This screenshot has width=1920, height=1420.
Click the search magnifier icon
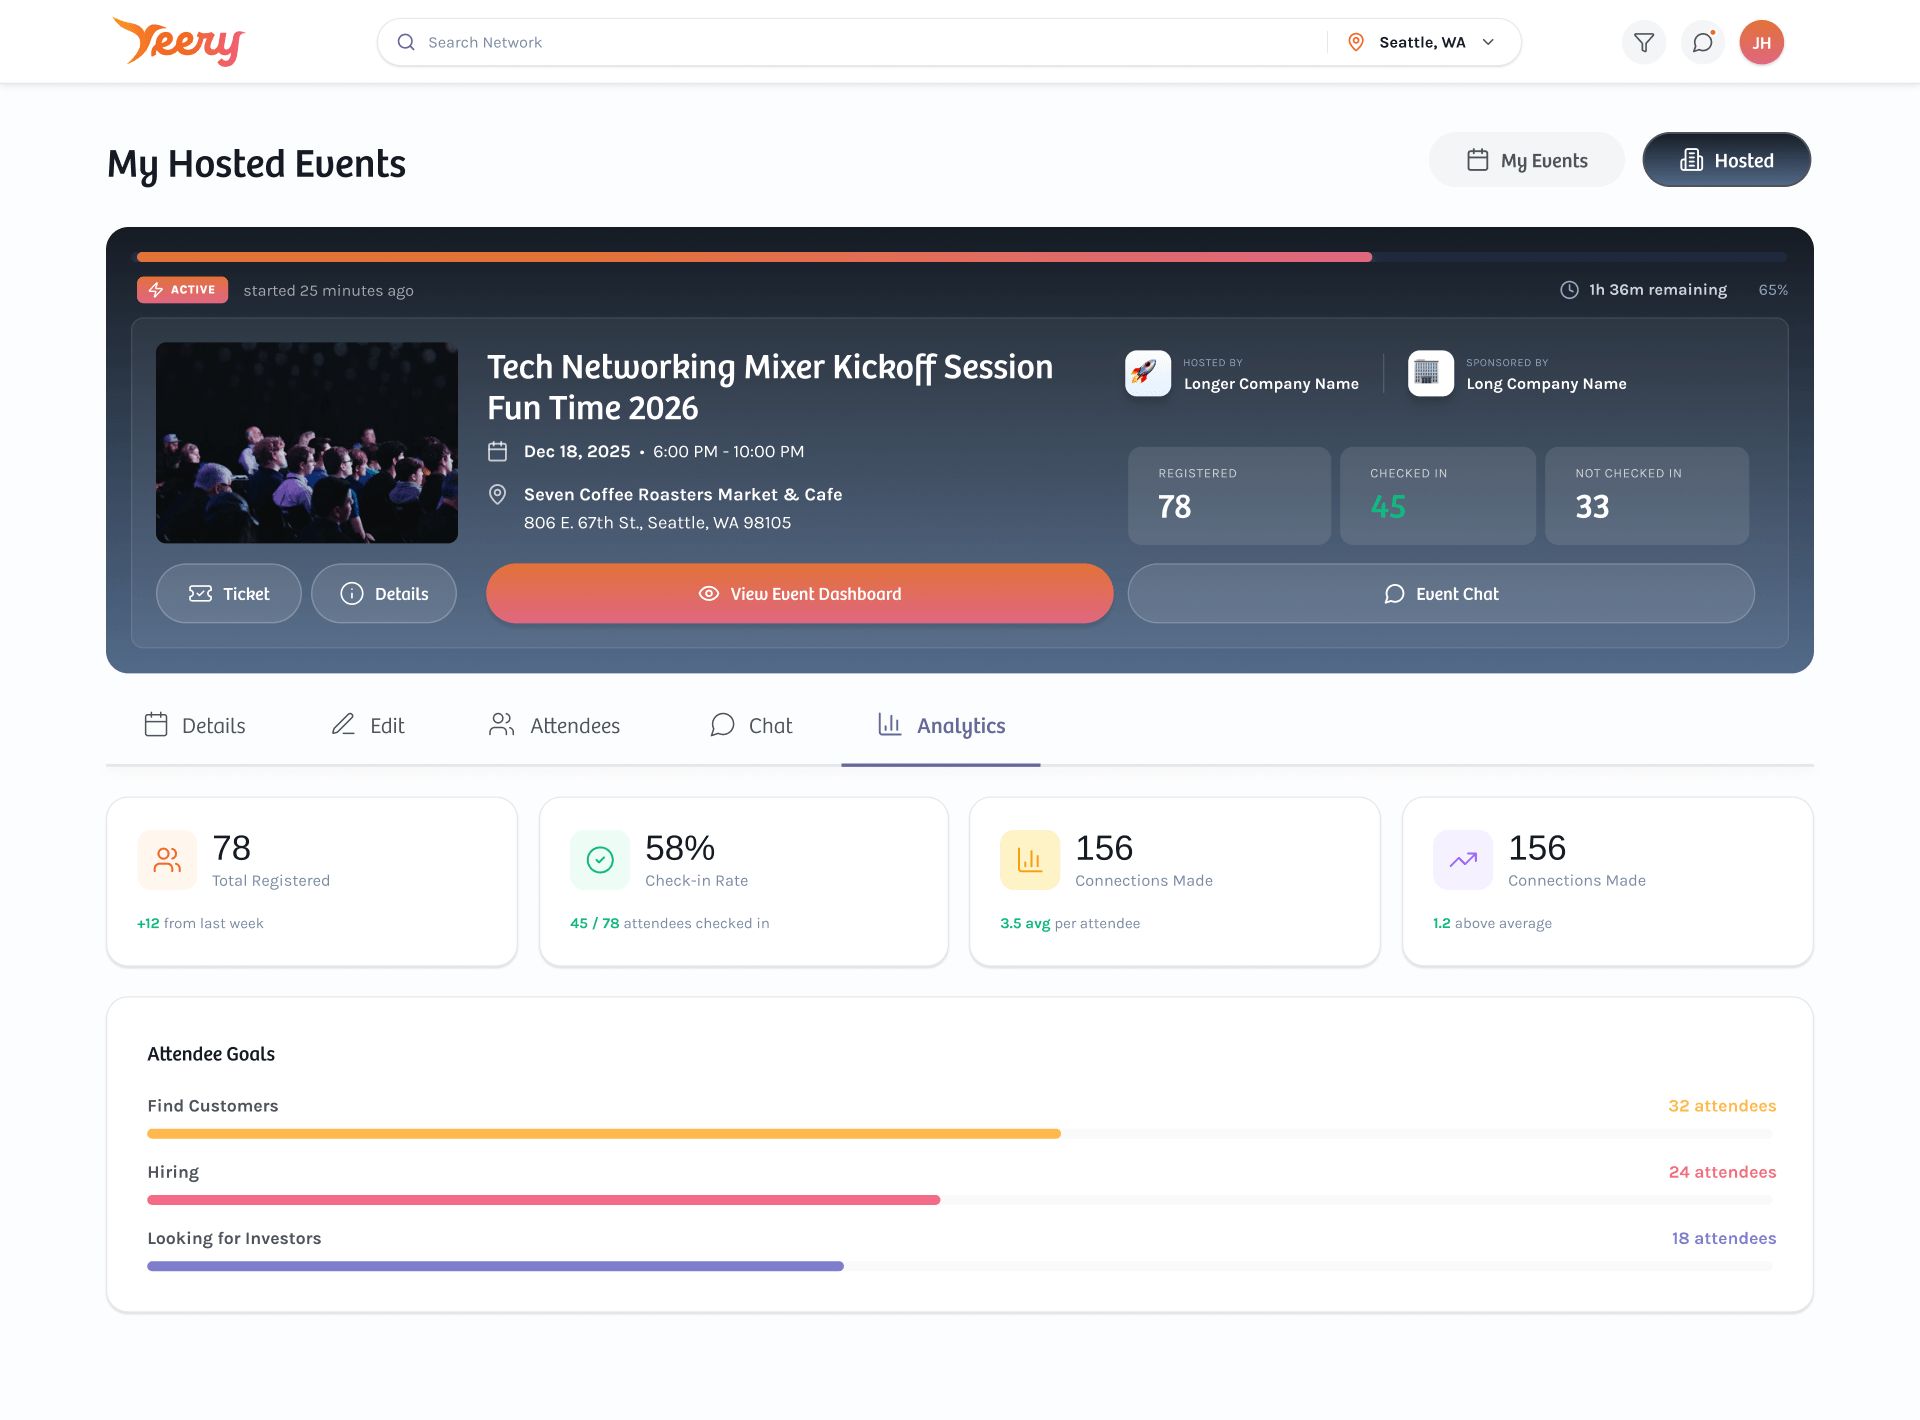point(406,42)
